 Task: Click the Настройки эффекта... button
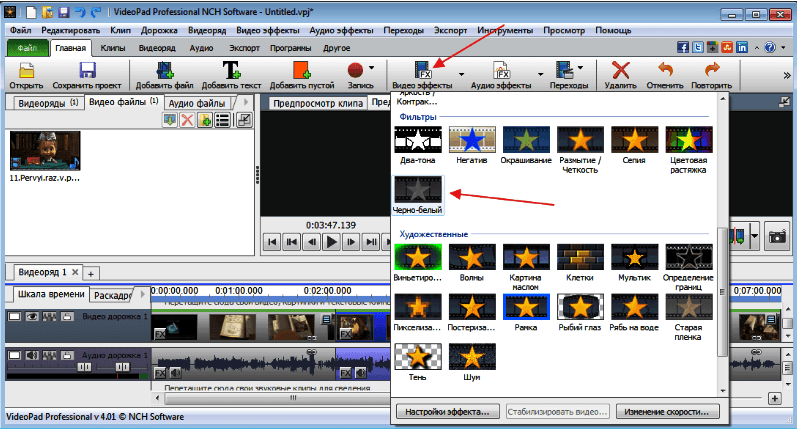447,412
